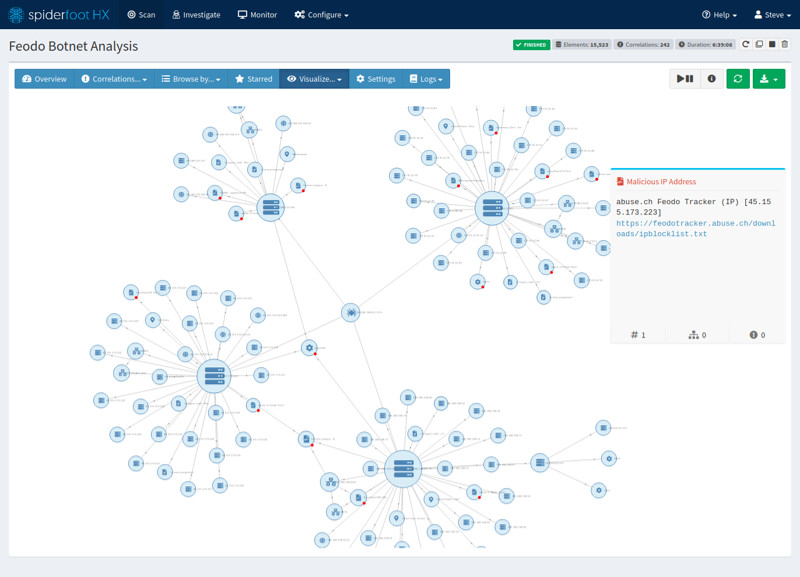Click the stop scan square icon
The image size is (800, 577).
click(772, 44)
